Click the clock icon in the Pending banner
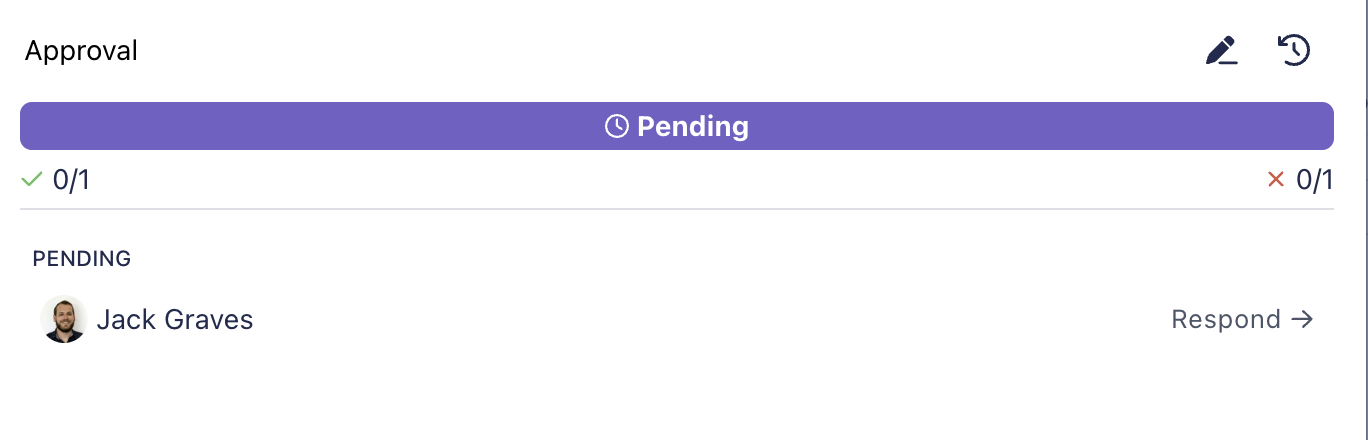 tap(617, 126)
